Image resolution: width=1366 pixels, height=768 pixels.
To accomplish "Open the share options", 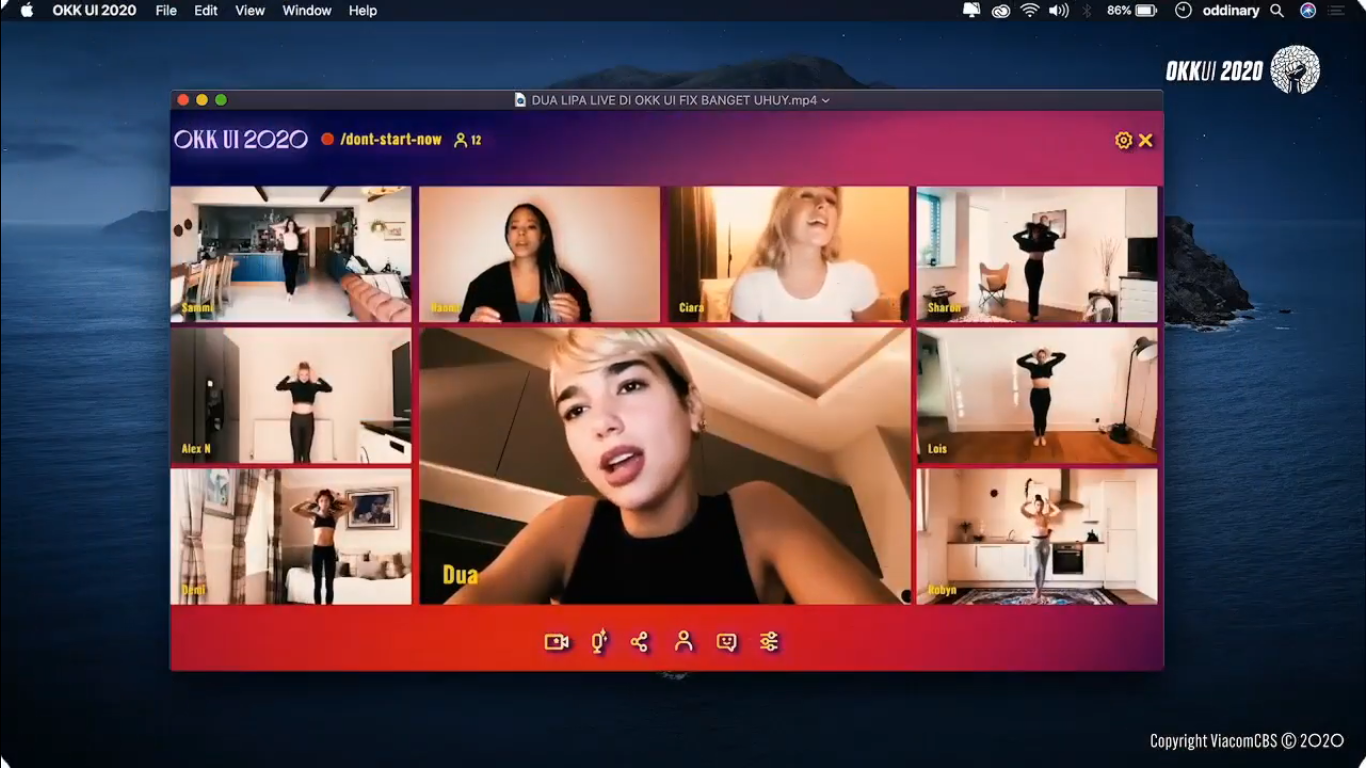I will click(641, 643).
